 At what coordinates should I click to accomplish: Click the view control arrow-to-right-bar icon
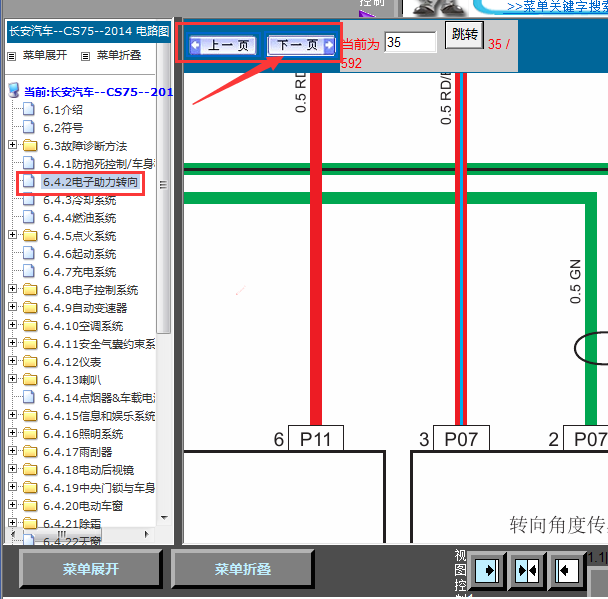(x=487, y=571)
